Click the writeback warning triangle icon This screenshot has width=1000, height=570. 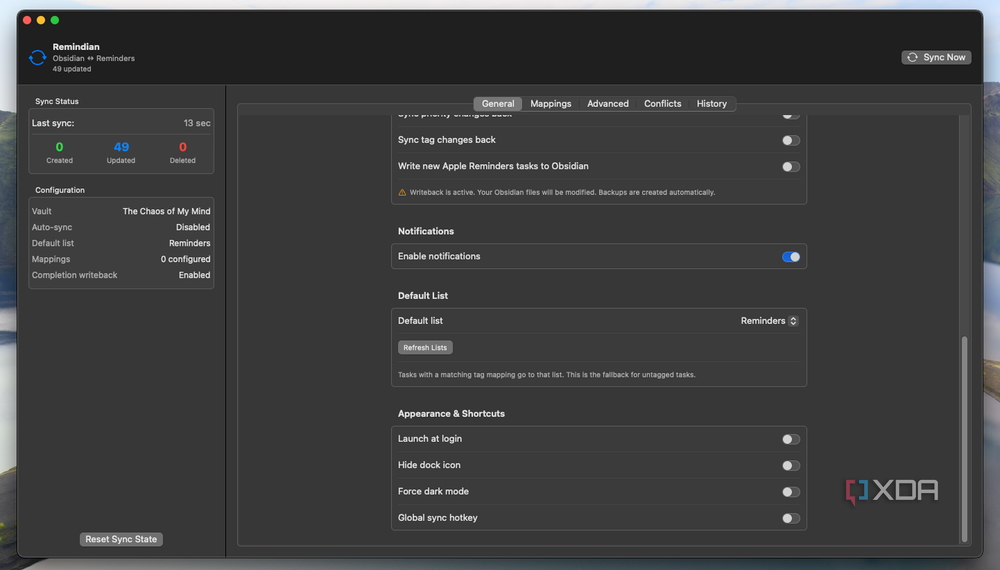tap(402, 193)
